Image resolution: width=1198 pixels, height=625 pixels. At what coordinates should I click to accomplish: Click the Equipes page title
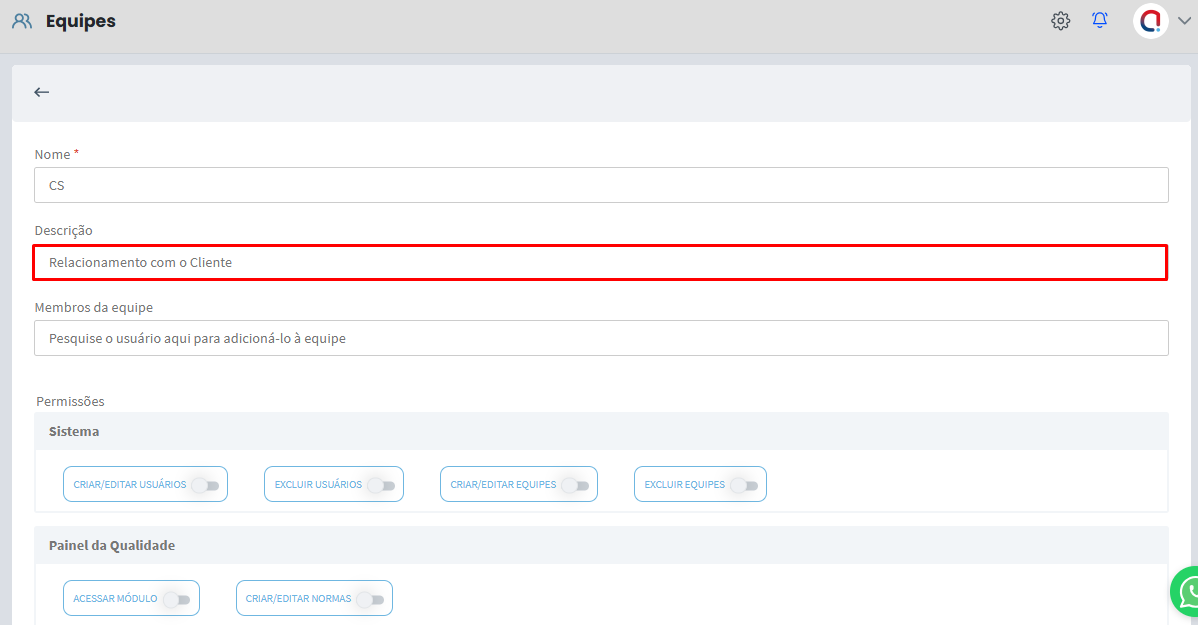pyautogui.click(x=81, y=21)
